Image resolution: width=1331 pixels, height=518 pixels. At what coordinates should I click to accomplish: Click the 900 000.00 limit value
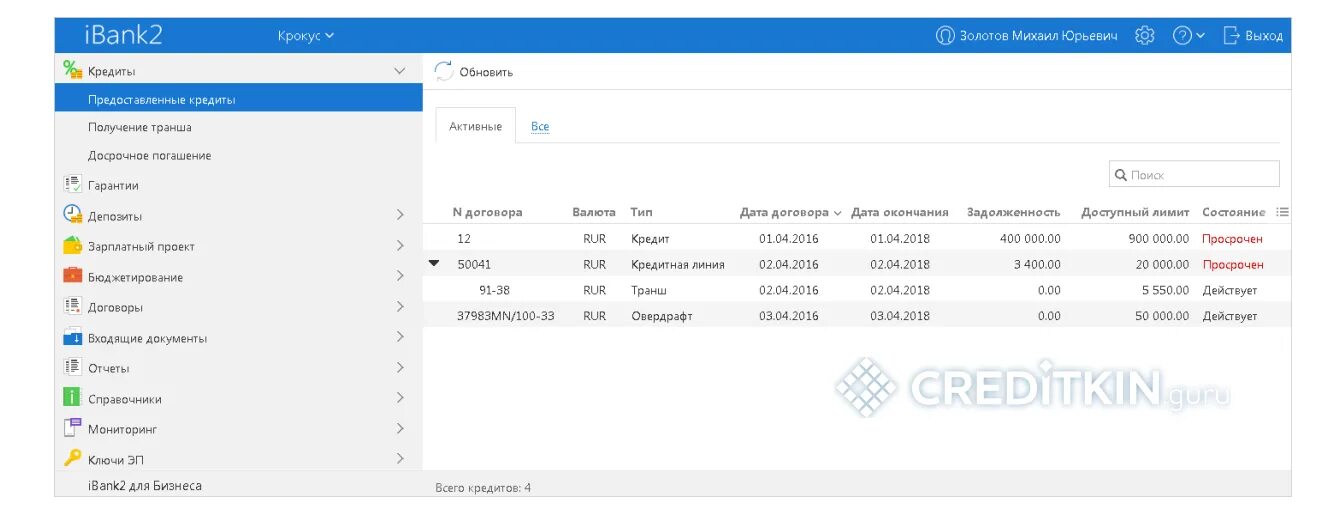[1159, 239]
